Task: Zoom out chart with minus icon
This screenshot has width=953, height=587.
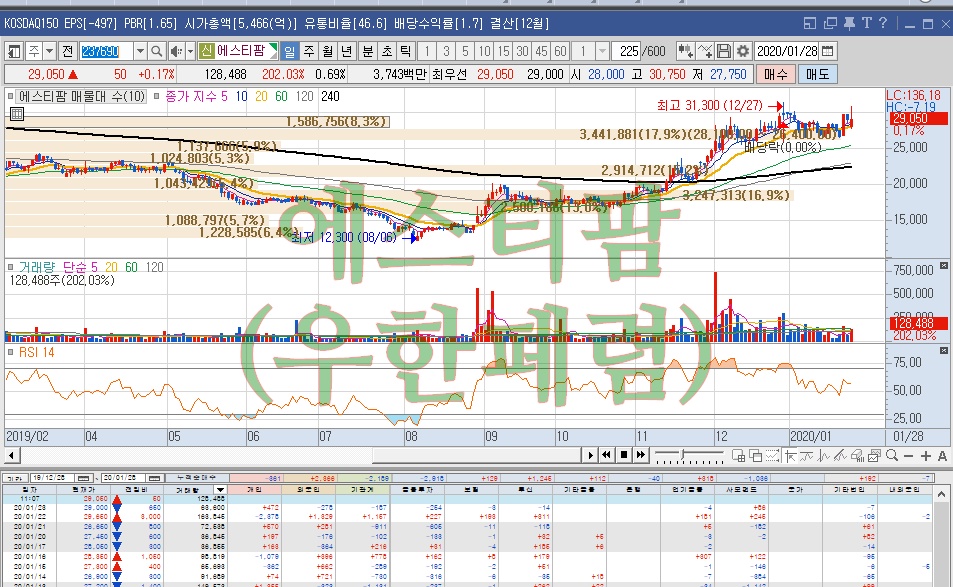Action: pyautogui.click(x=909, y=456)
